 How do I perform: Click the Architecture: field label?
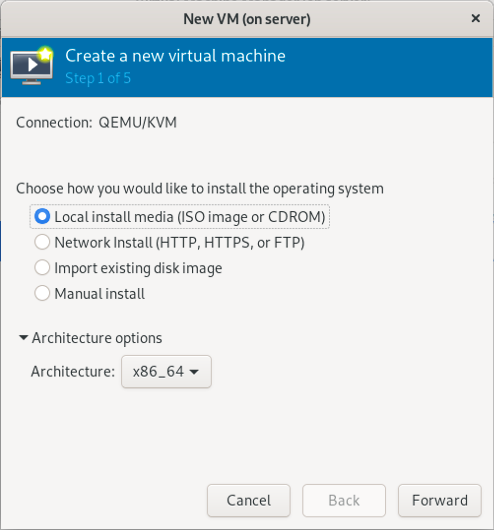pyautogui.click(x=73, y=371)
